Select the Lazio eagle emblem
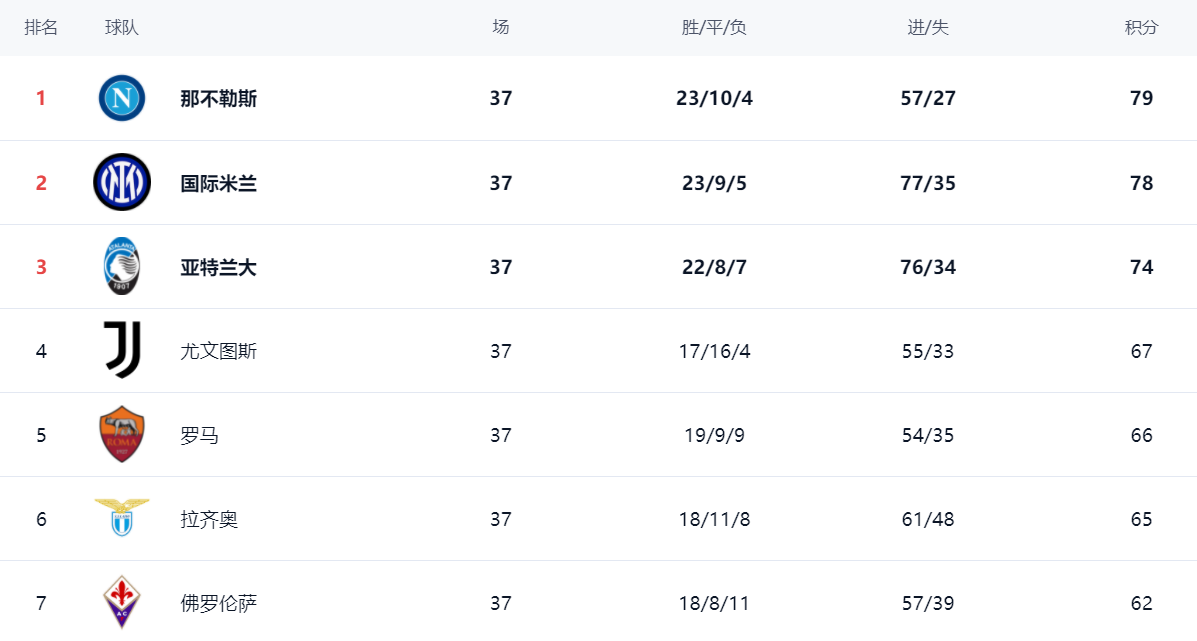This screenshot has width=1197, height=641. pos(122,517)
